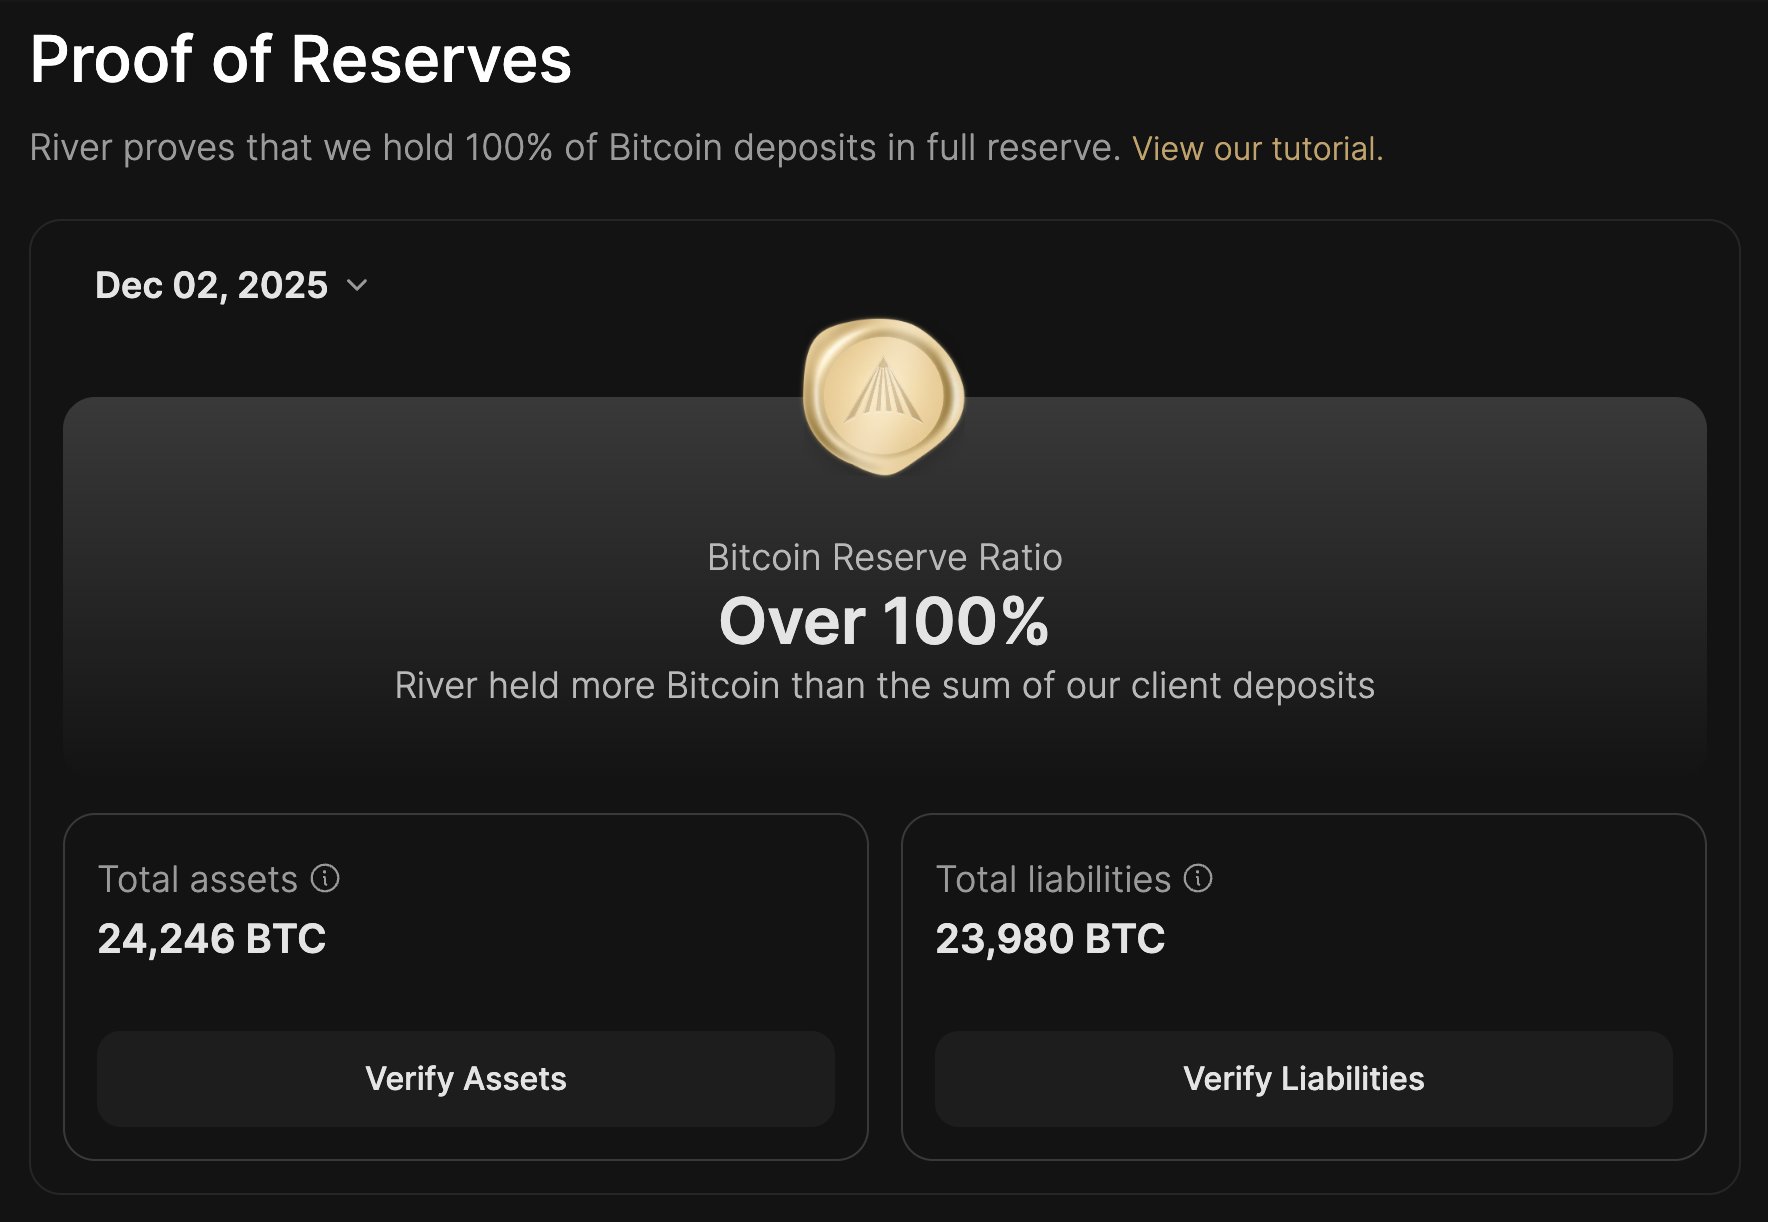This screenshot has height=1222, width=1768.
Task: Click the info icon beside Total liabilities
Action: [1198, 878]
